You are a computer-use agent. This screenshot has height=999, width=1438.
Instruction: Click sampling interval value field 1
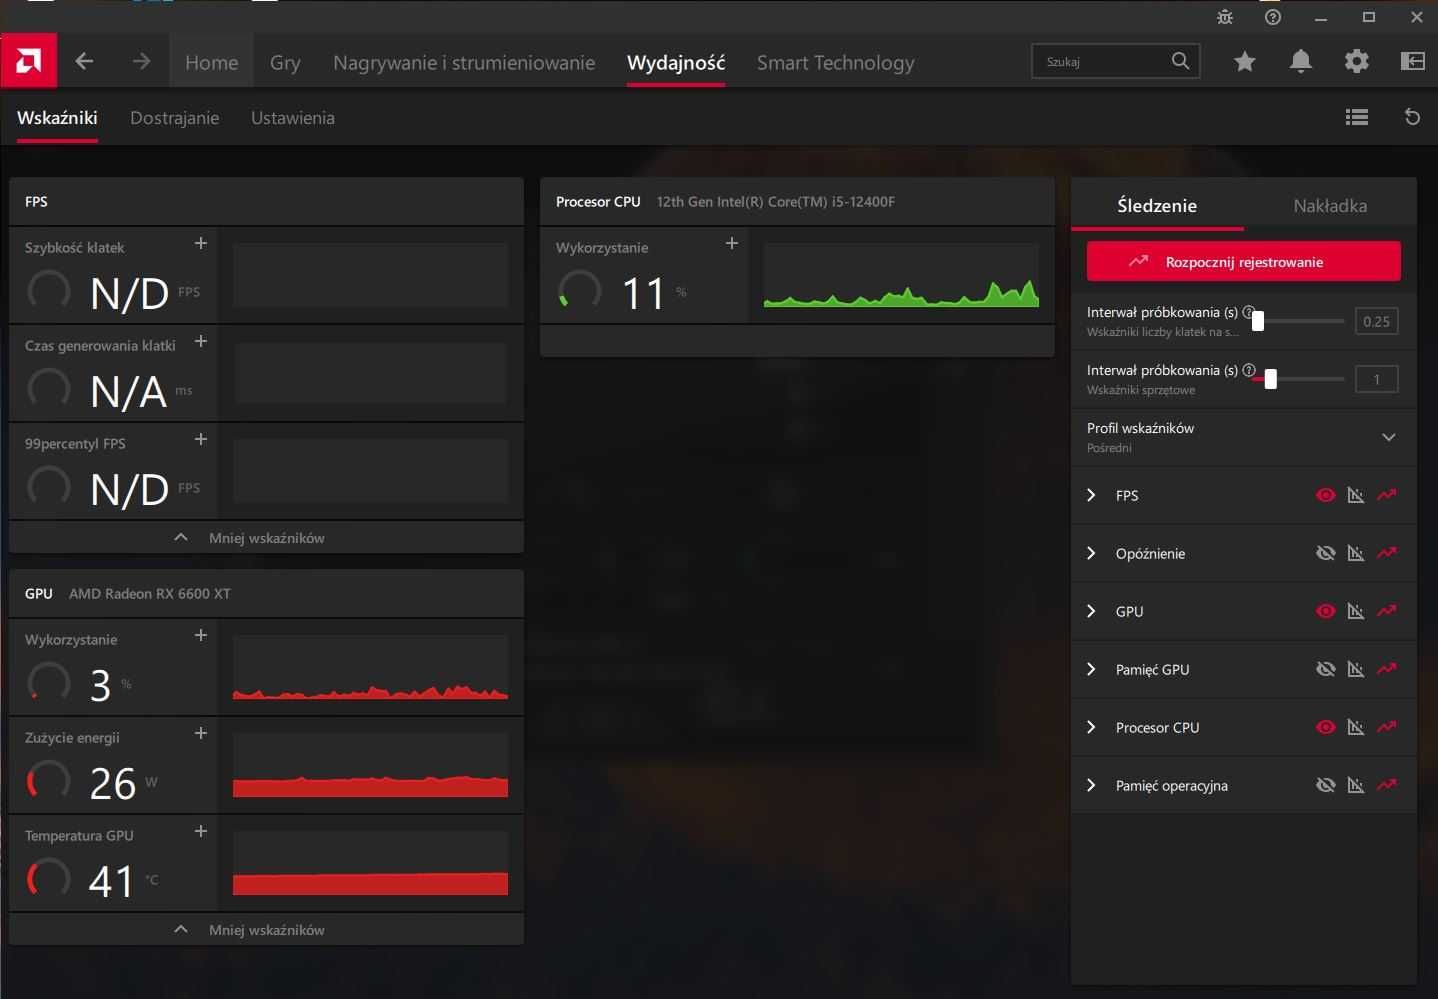click(1376, 379)
